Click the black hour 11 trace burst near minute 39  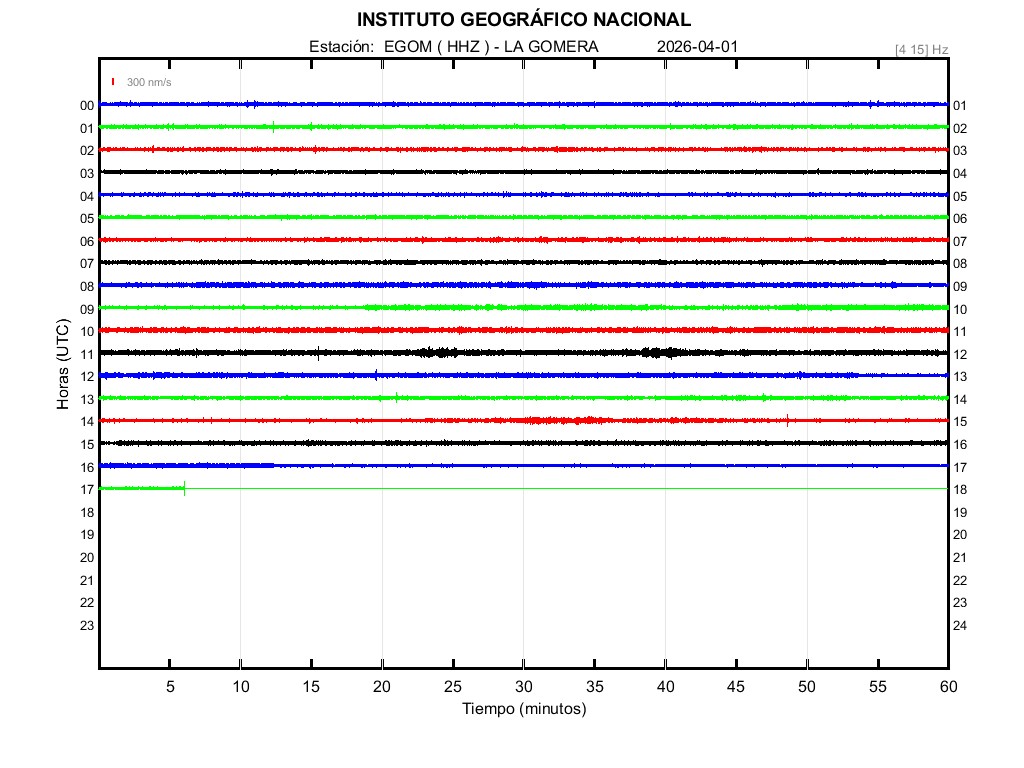(659, 352)
